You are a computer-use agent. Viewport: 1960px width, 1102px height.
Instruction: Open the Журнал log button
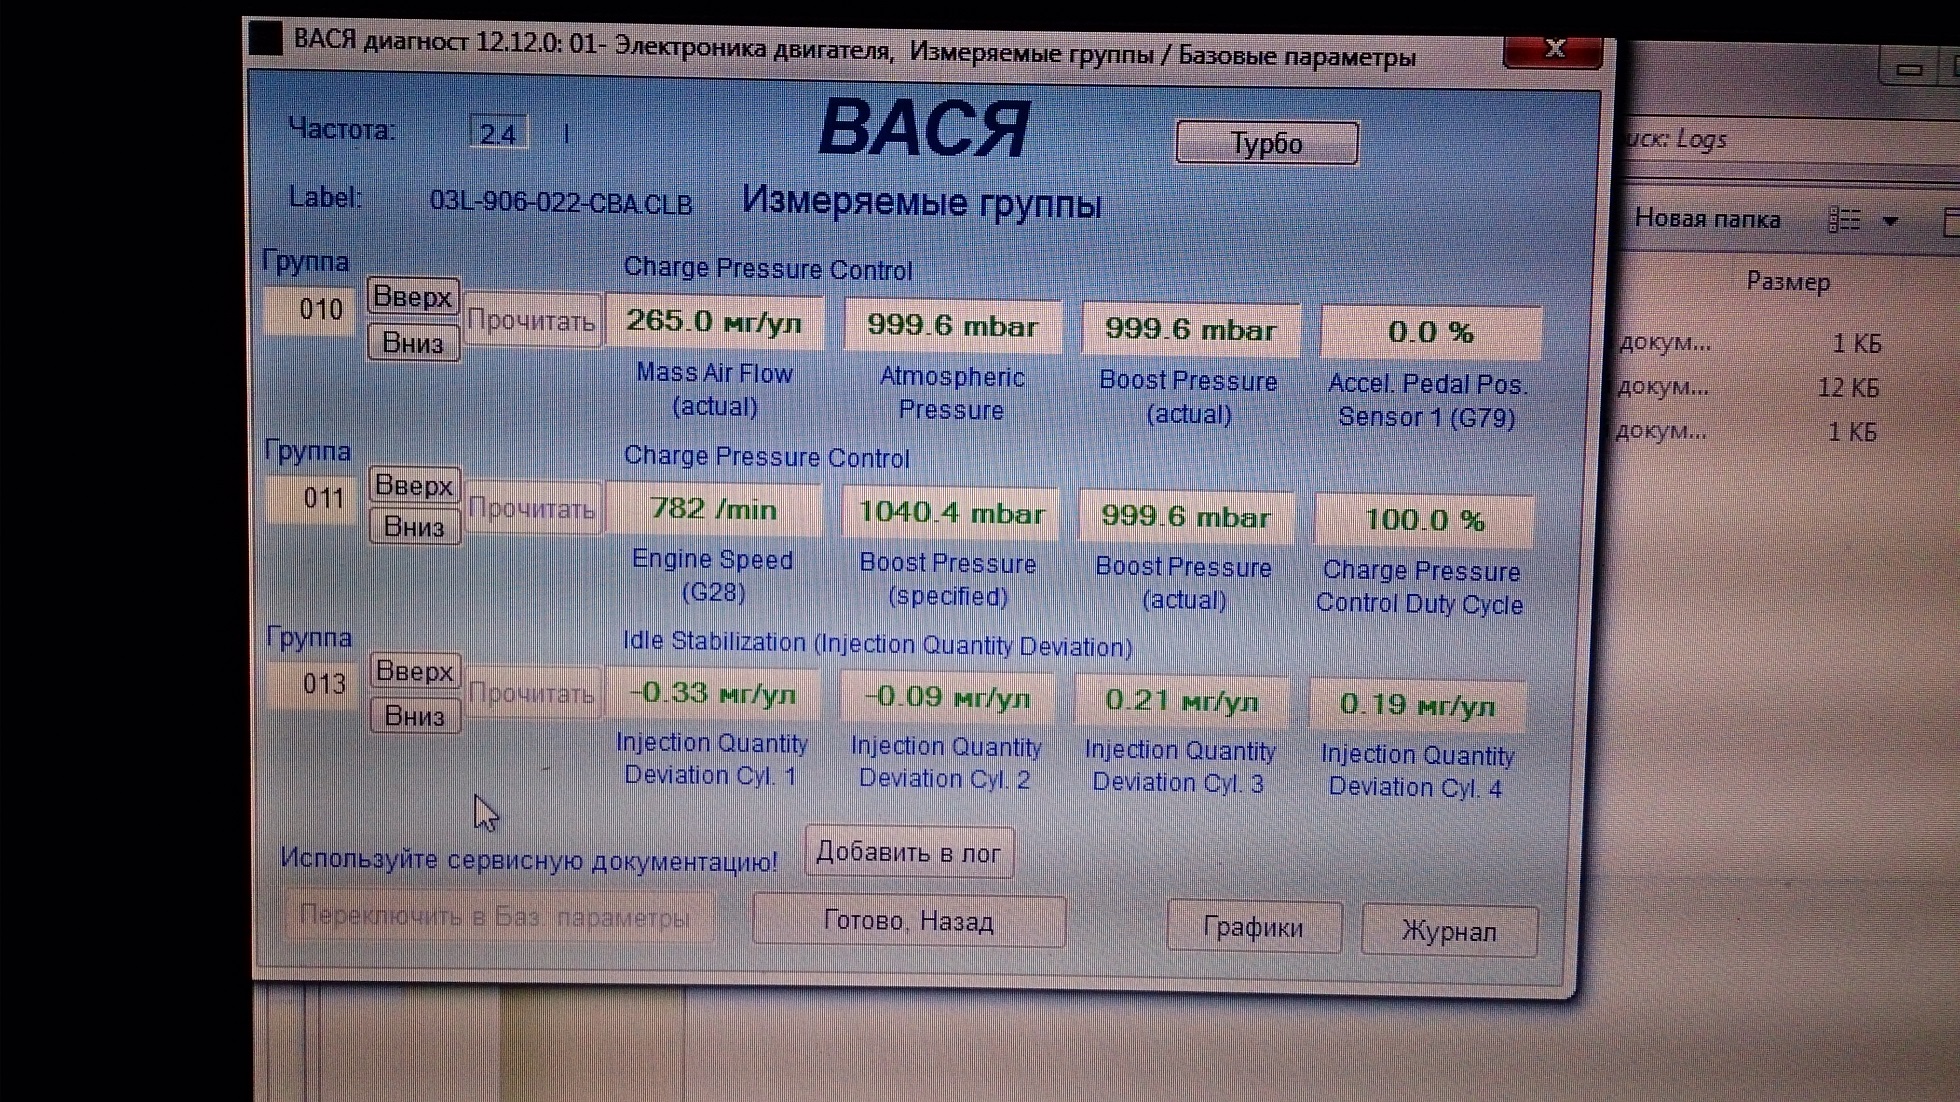pos(1448,932)
